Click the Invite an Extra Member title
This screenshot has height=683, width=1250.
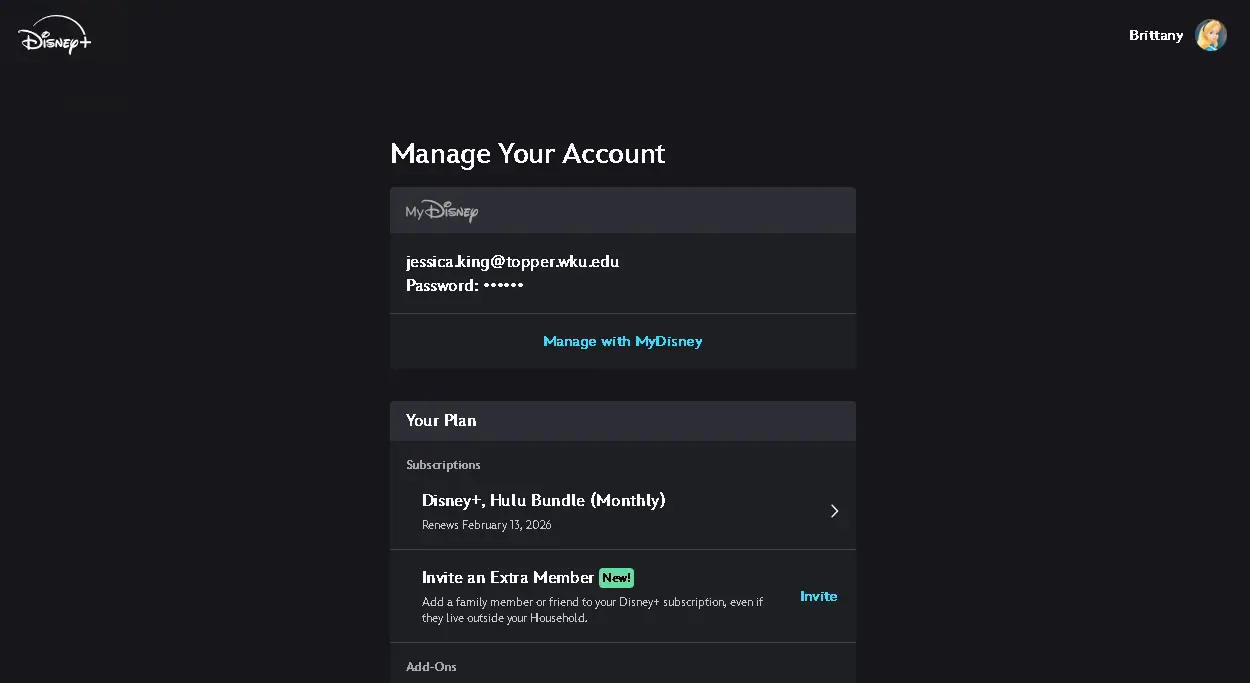[508, 578]
